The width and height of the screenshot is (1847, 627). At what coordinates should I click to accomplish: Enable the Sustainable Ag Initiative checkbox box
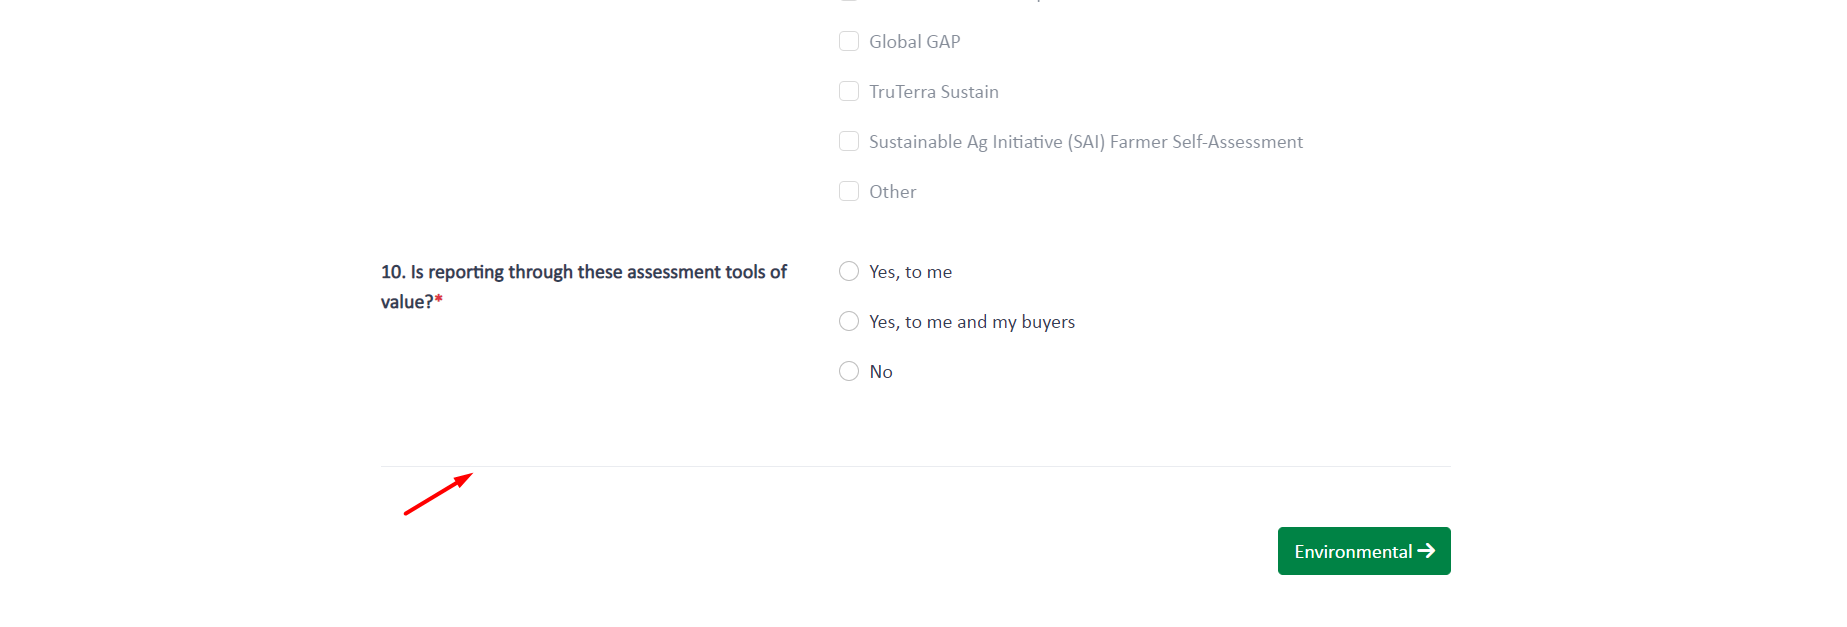click(x=849, y=141)
